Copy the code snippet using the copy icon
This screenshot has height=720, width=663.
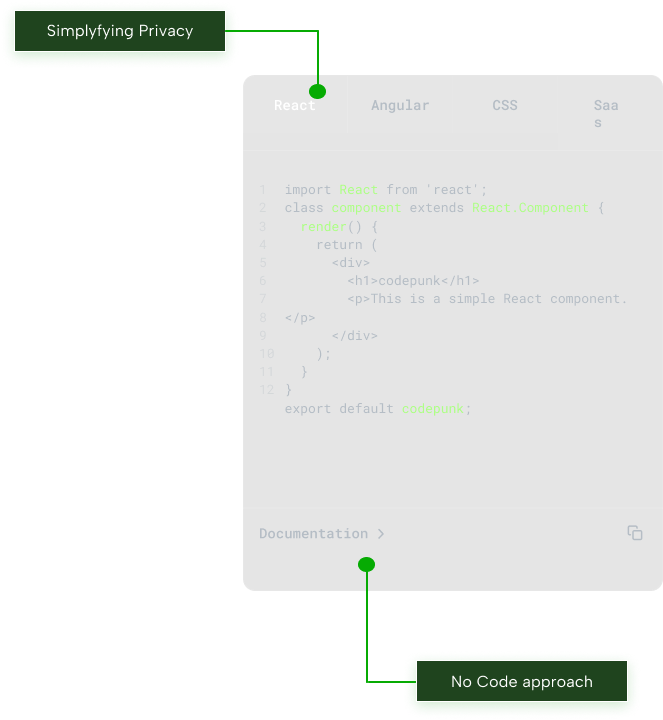point(634,533)
